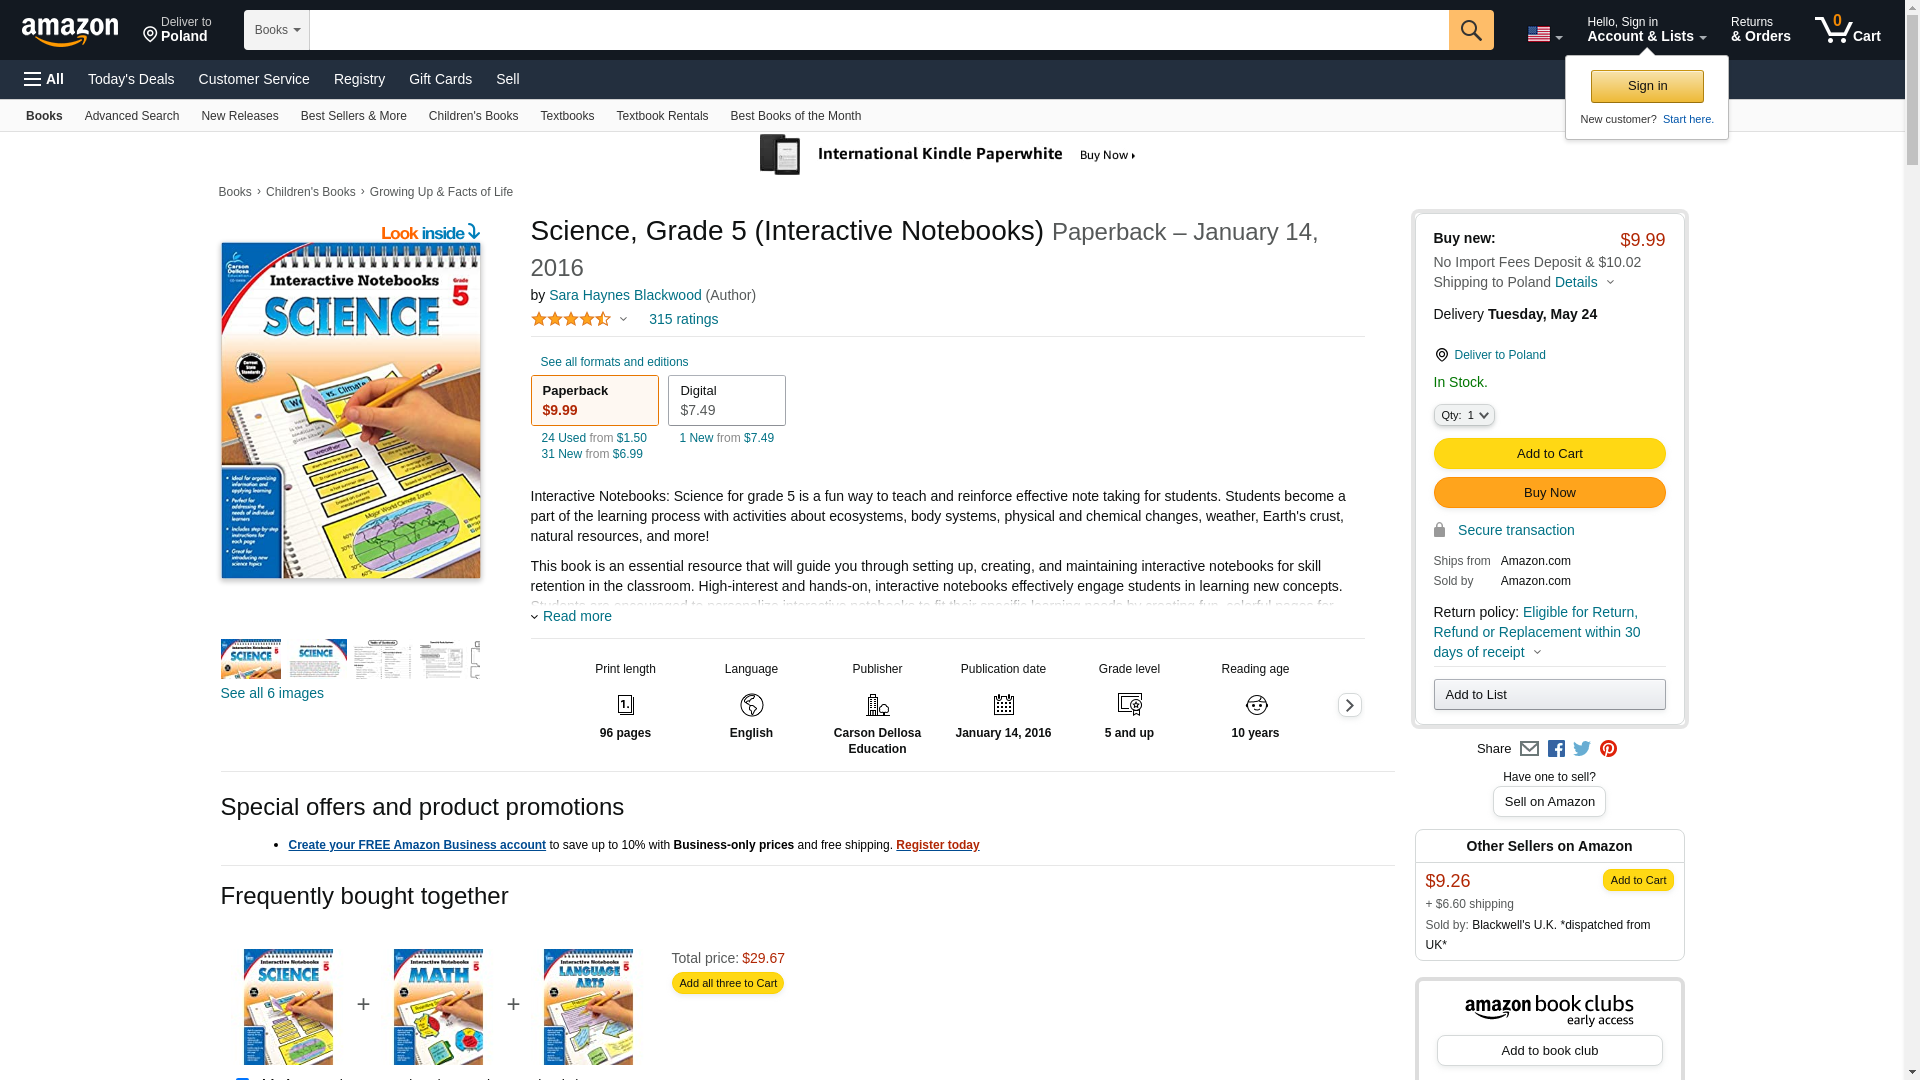Open Today's Deals in navigation bar
Screen dimensions: 1920x1080
click(131, 79)
